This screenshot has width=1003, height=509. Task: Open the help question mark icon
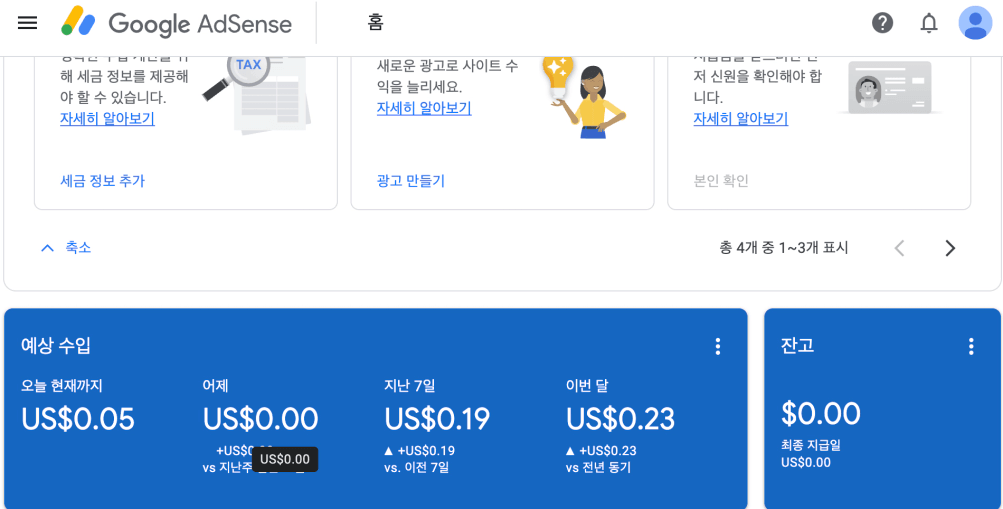[x=883, y=24]
